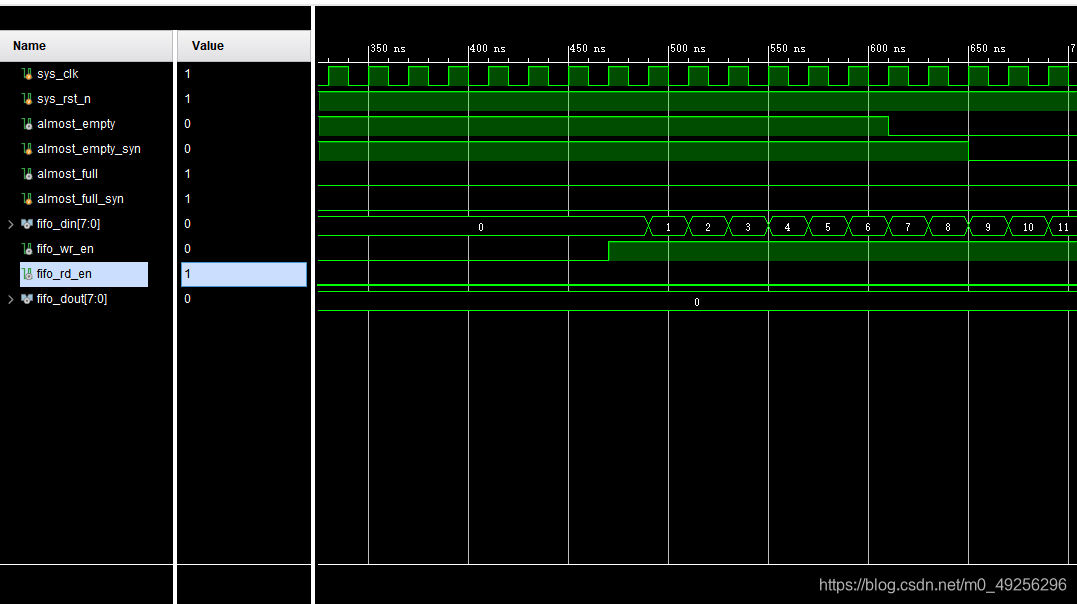Image resolution: width=1077 pixels, height=604 pixels.
Task: Click the value cell of sys_clk
Action: coord(244,74)
